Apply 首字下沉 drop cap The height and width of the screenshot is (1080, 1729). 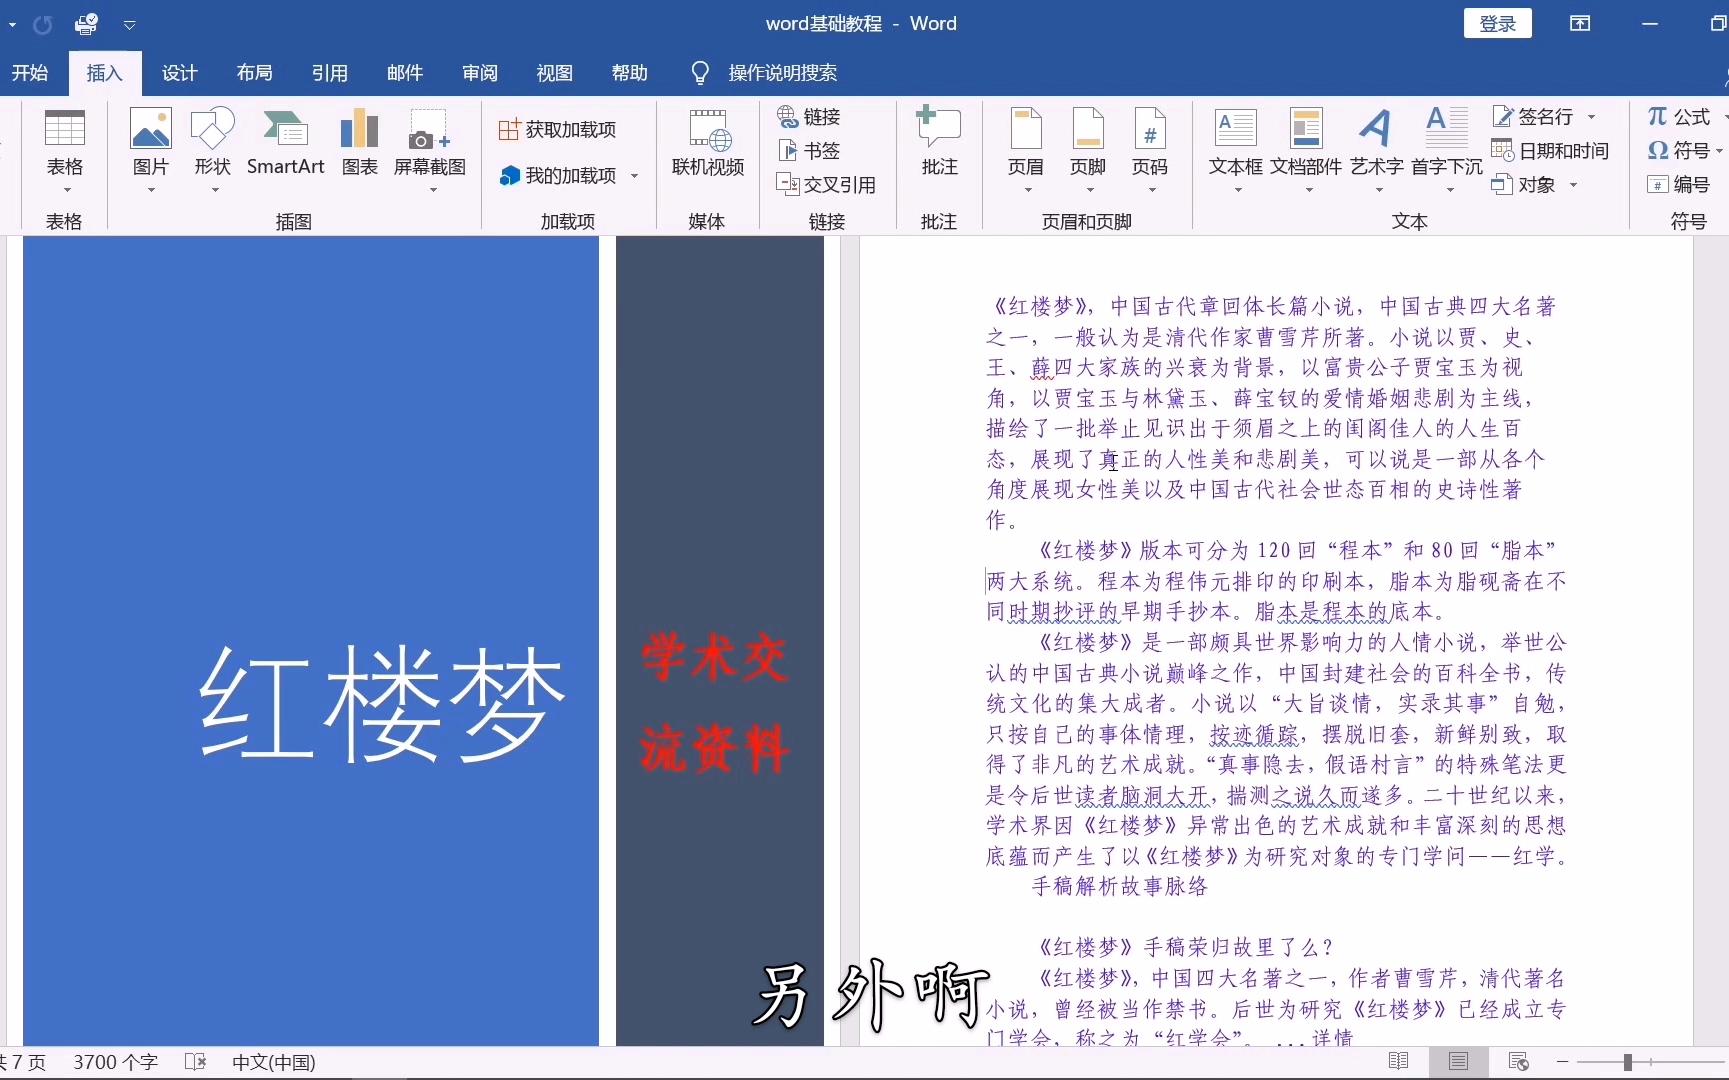pos(1447,150)
